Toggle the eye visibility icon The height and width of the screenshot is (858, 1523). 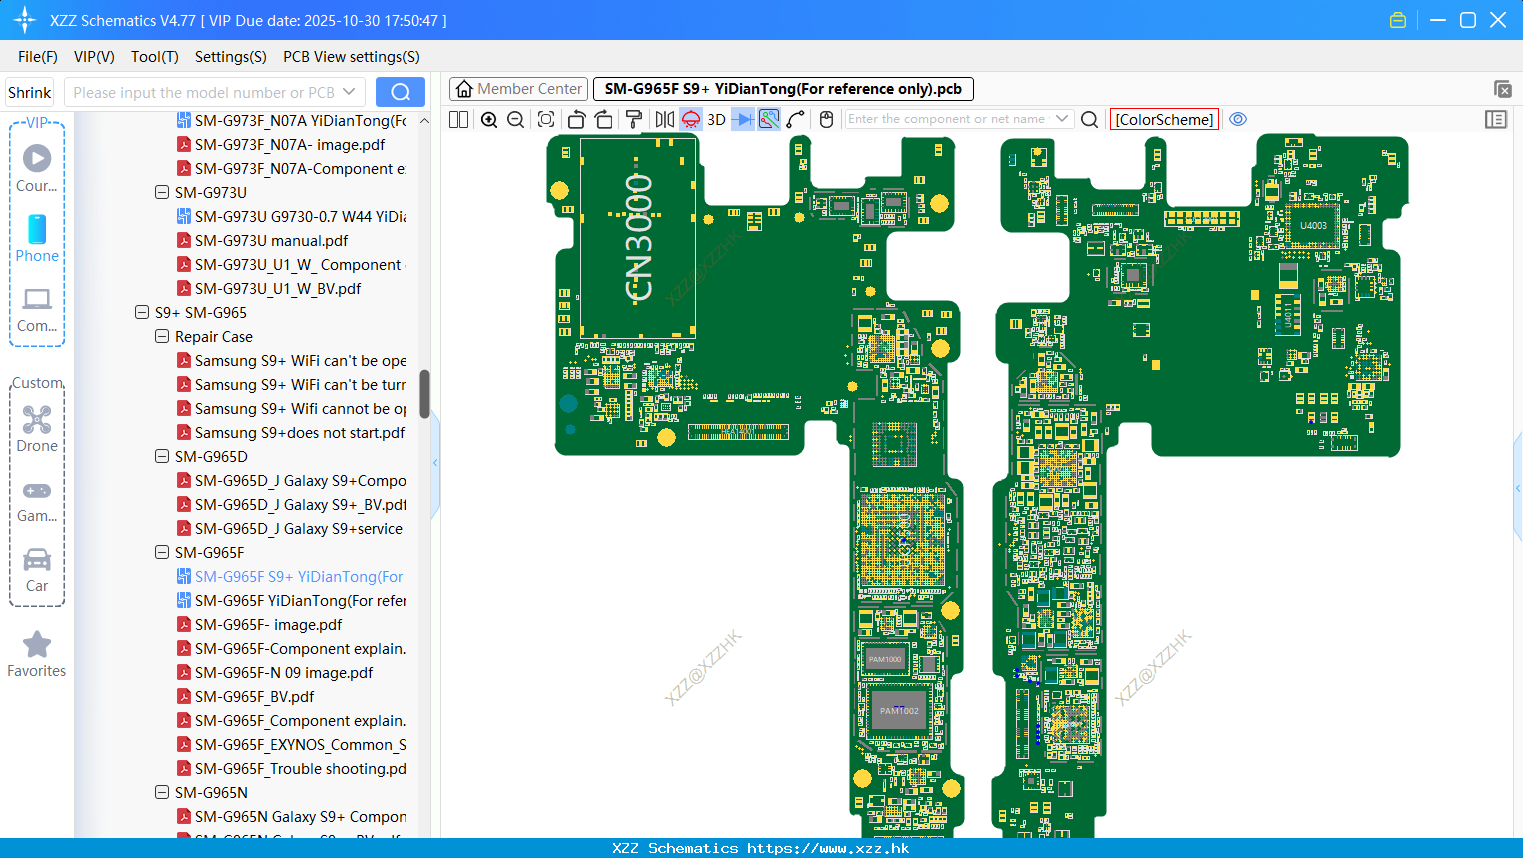[x=1238, y=119]
